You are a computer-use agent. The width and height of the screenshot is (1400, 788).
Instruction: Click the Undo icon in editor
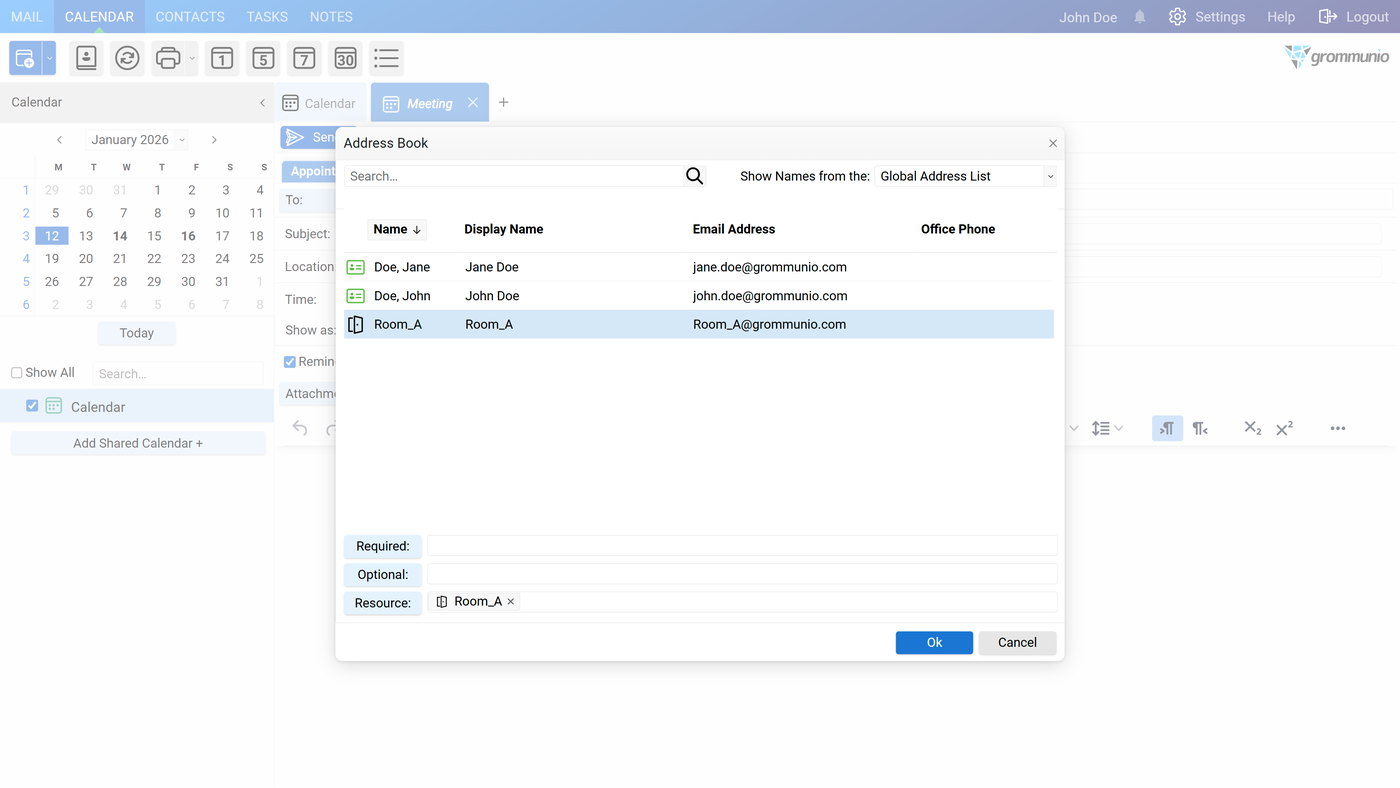pyautogui.click(x=300, y=428)
